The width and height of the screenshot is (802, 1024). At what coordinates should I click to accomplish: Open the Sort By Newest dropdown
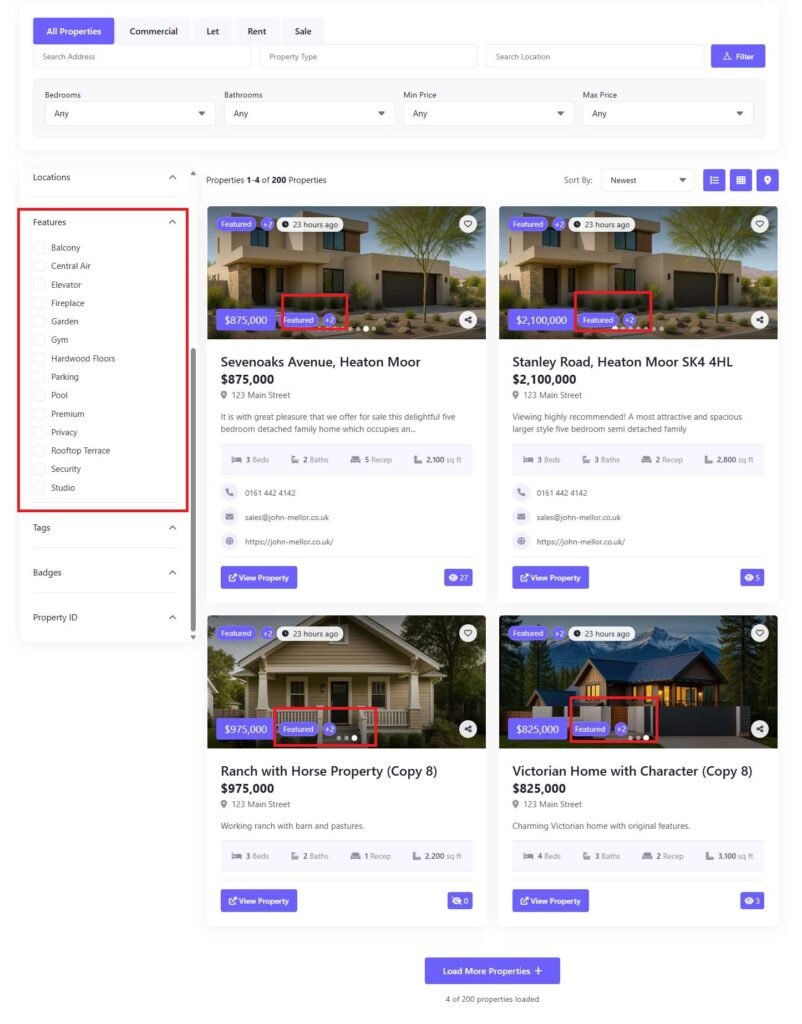point(650,180)
